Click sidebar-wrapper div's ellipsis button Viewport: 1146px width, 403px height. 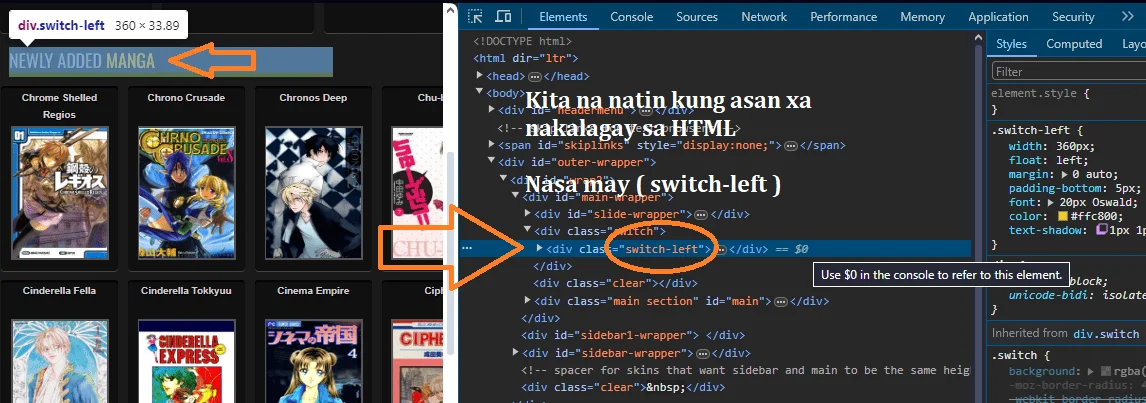click(x=701, y=353)
